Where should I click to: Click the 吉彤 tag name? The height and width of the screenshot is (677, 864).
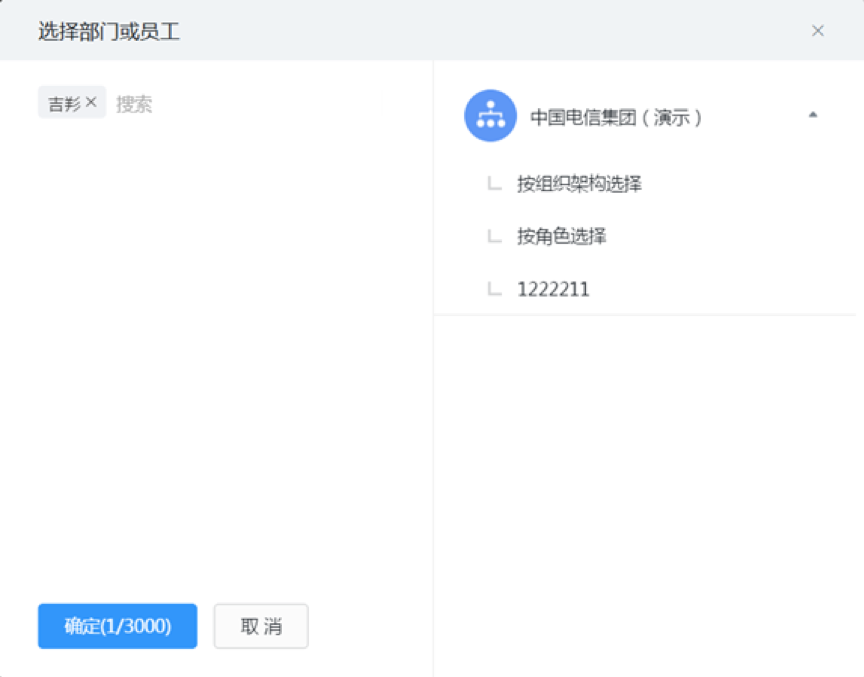(x=64, y=103)
